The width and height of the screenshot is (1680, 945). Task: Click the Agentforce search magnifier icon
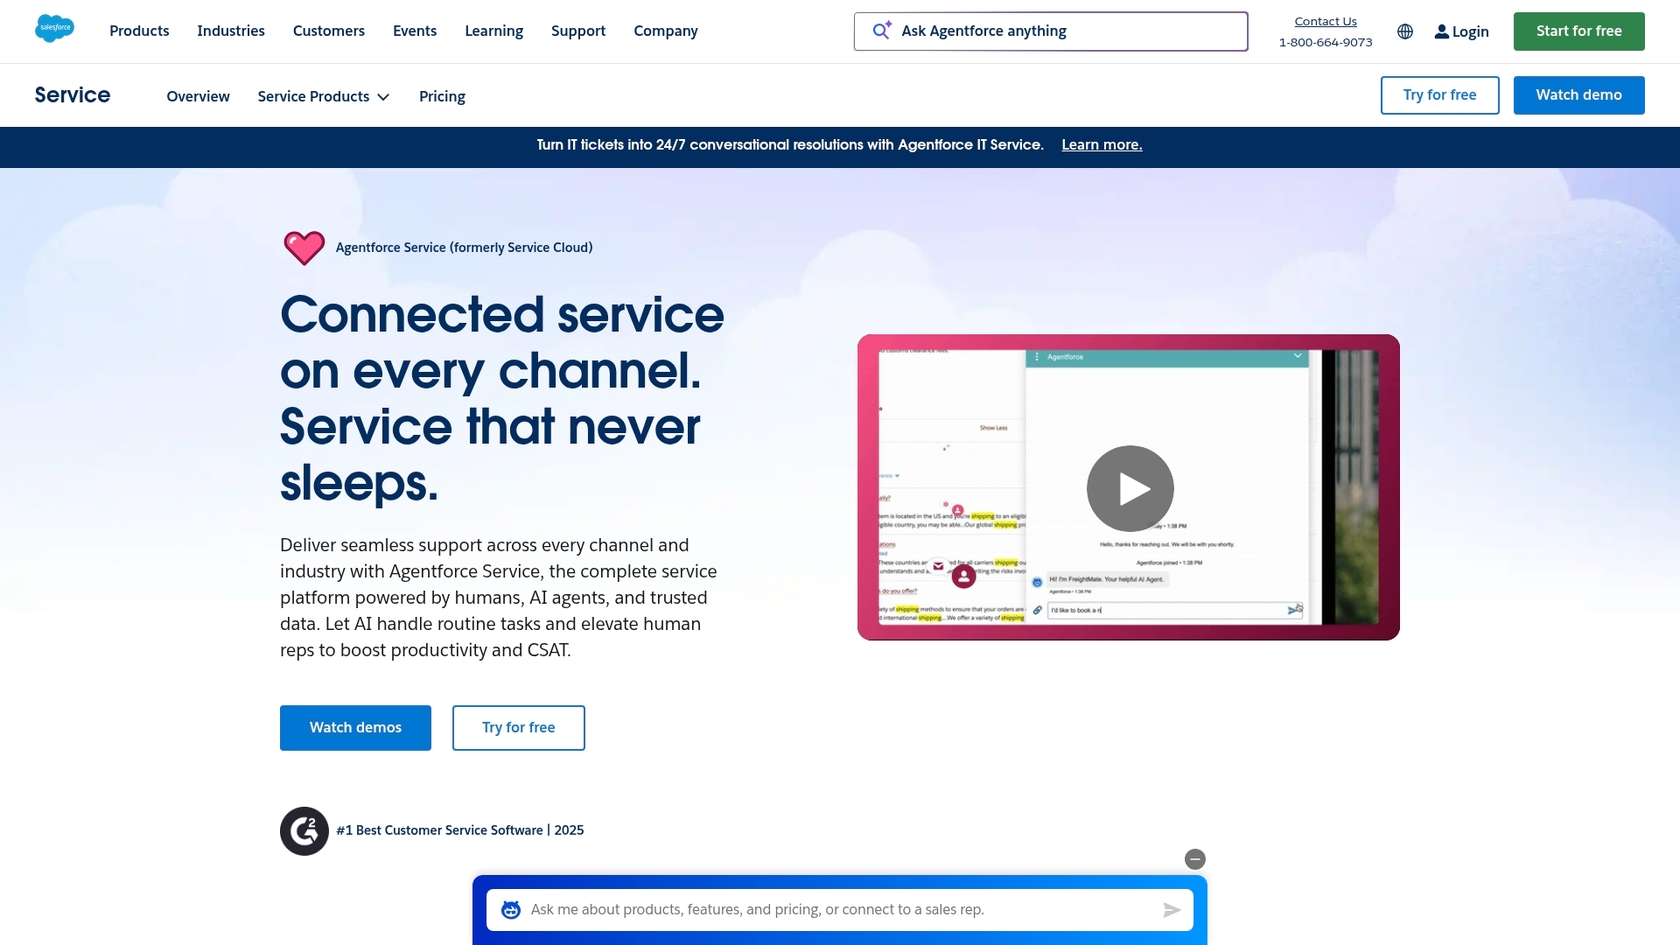(880, 30)
